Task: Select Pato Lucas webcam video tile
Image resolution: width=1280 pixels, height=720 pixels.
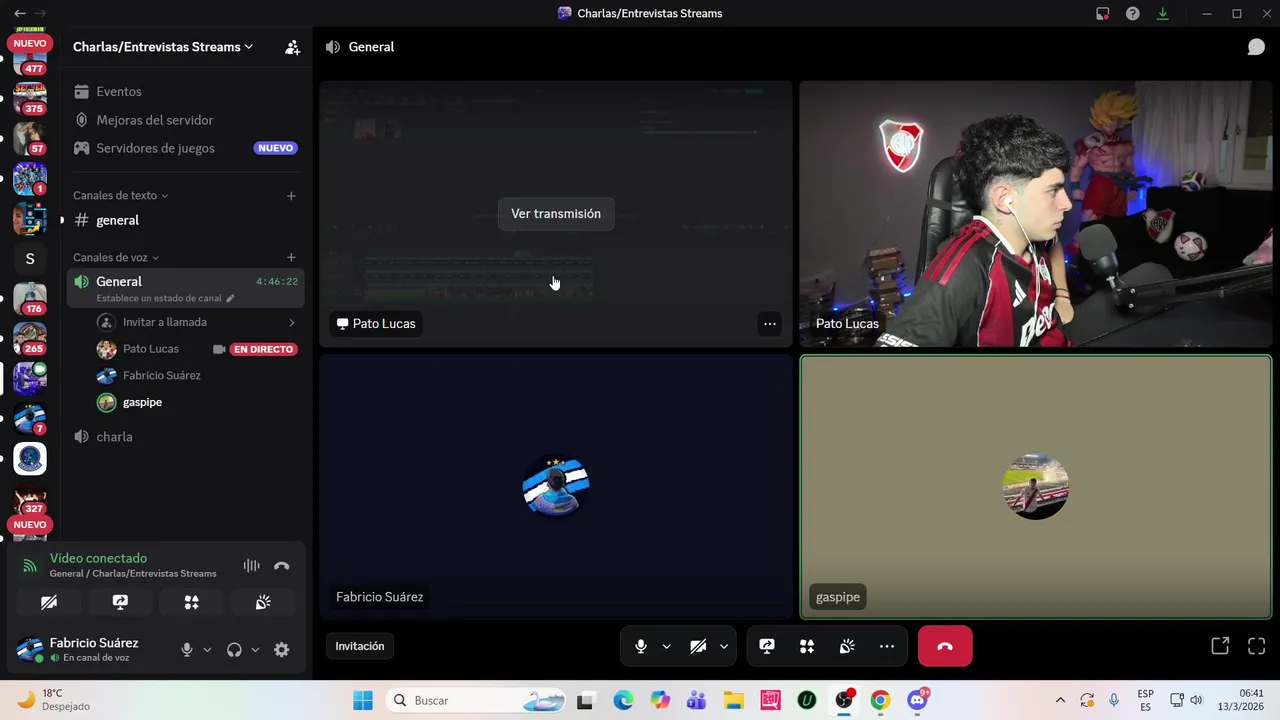Action: (x=1035, y=214)
